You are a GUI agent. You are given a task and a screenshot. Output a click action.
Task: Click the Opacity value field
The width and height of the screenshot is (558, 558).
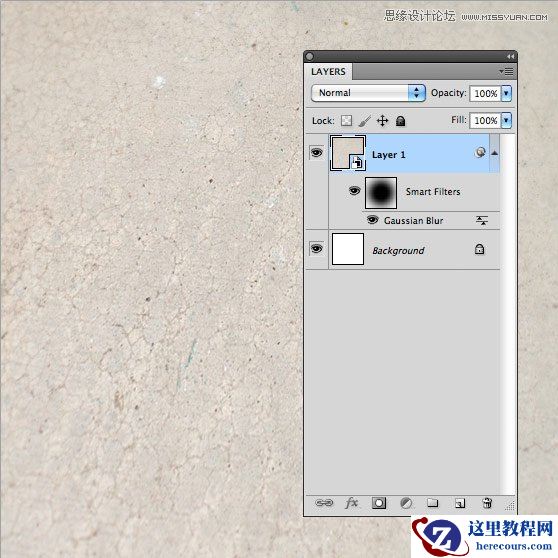485,94
